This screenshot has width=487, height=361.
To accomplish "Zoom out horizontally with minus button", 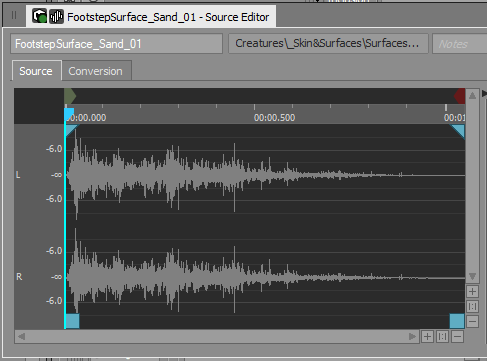I will click(457, 337).
